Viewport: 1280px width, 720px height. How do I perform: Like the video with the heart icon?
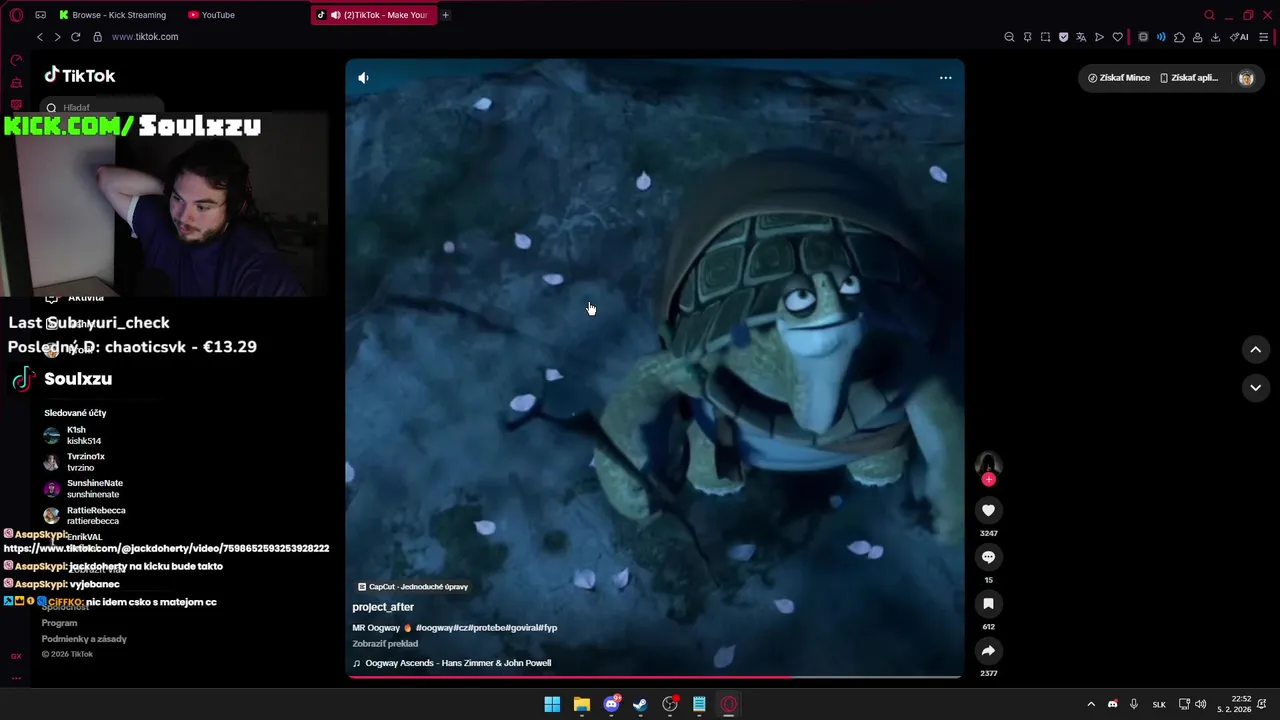coord(988,510)
